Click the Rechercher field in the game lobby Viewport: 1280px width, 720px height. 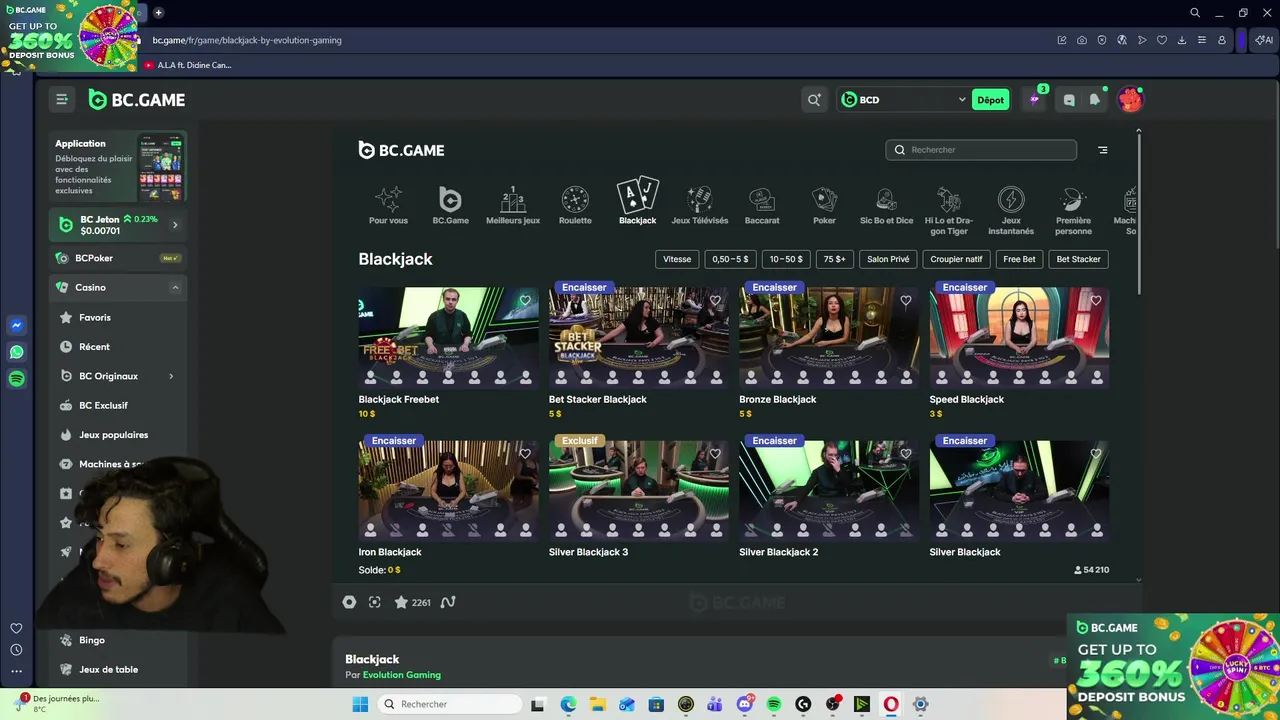tap(981, 150)
